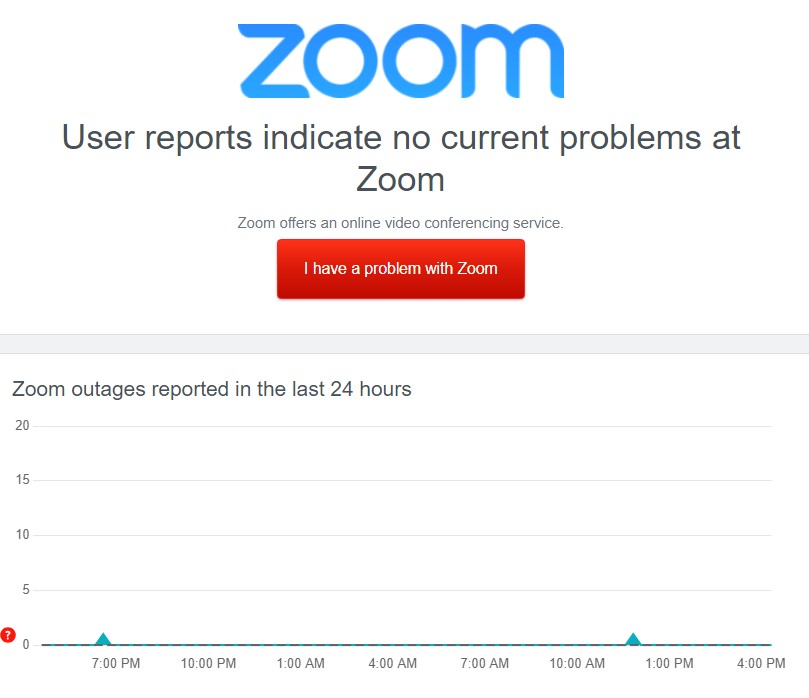Click the "User reports indicate no current problems" headline
Screen dimensions: 809x698
coord(401,157)
